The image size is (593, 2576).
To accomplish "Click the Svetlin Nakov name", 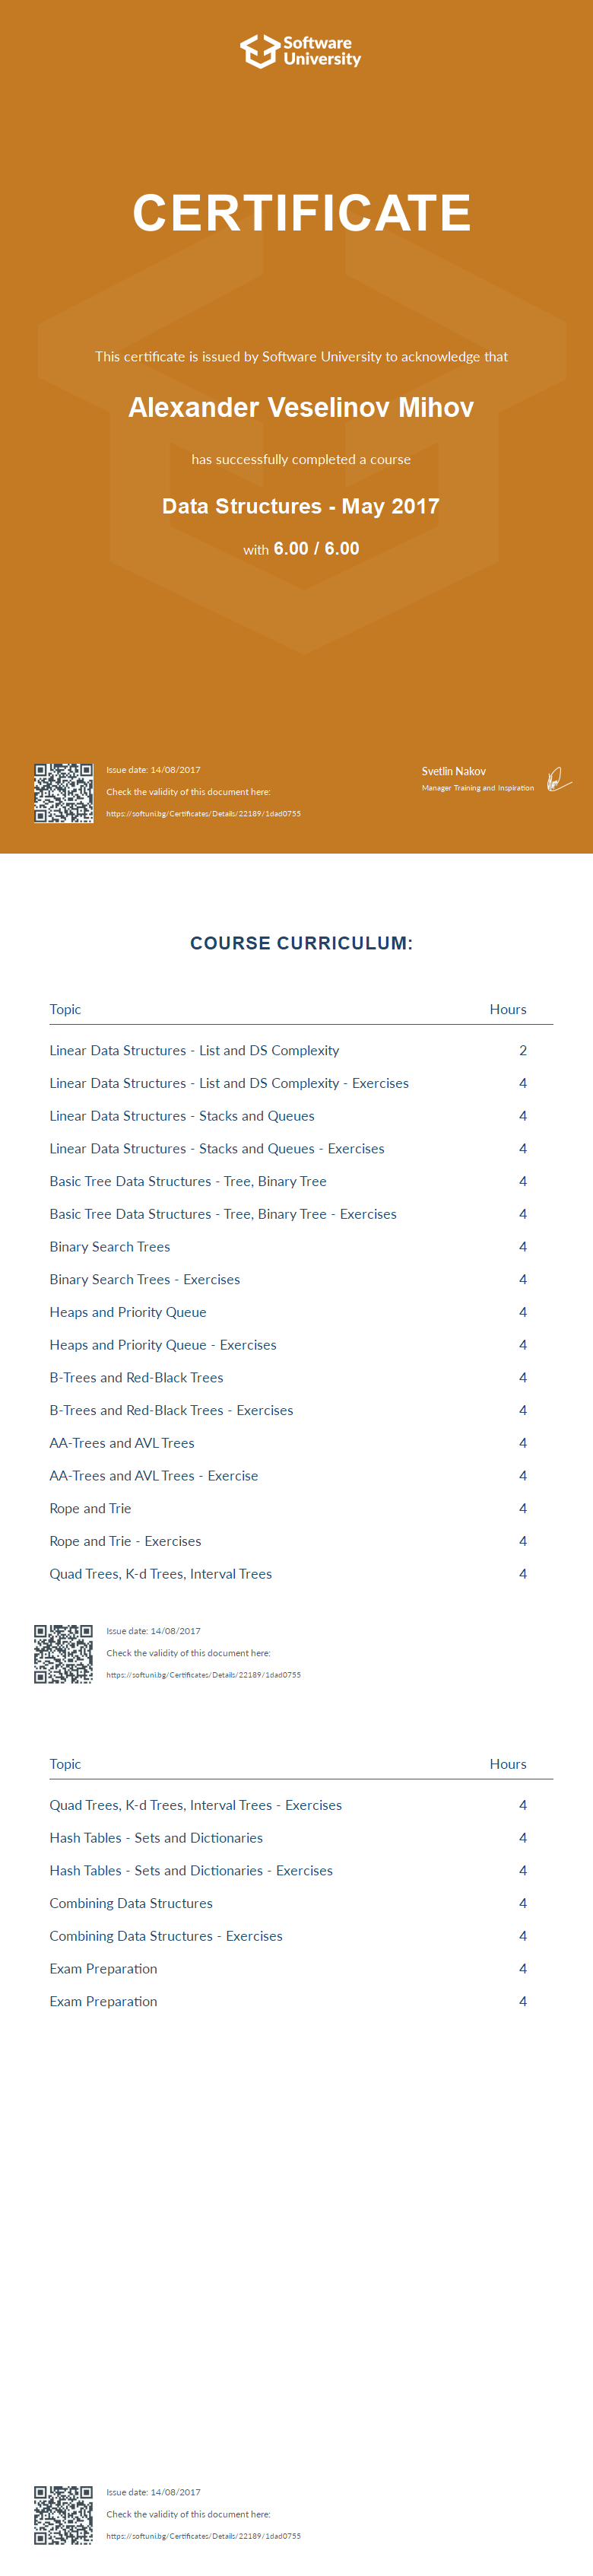I will coord(454,771).
